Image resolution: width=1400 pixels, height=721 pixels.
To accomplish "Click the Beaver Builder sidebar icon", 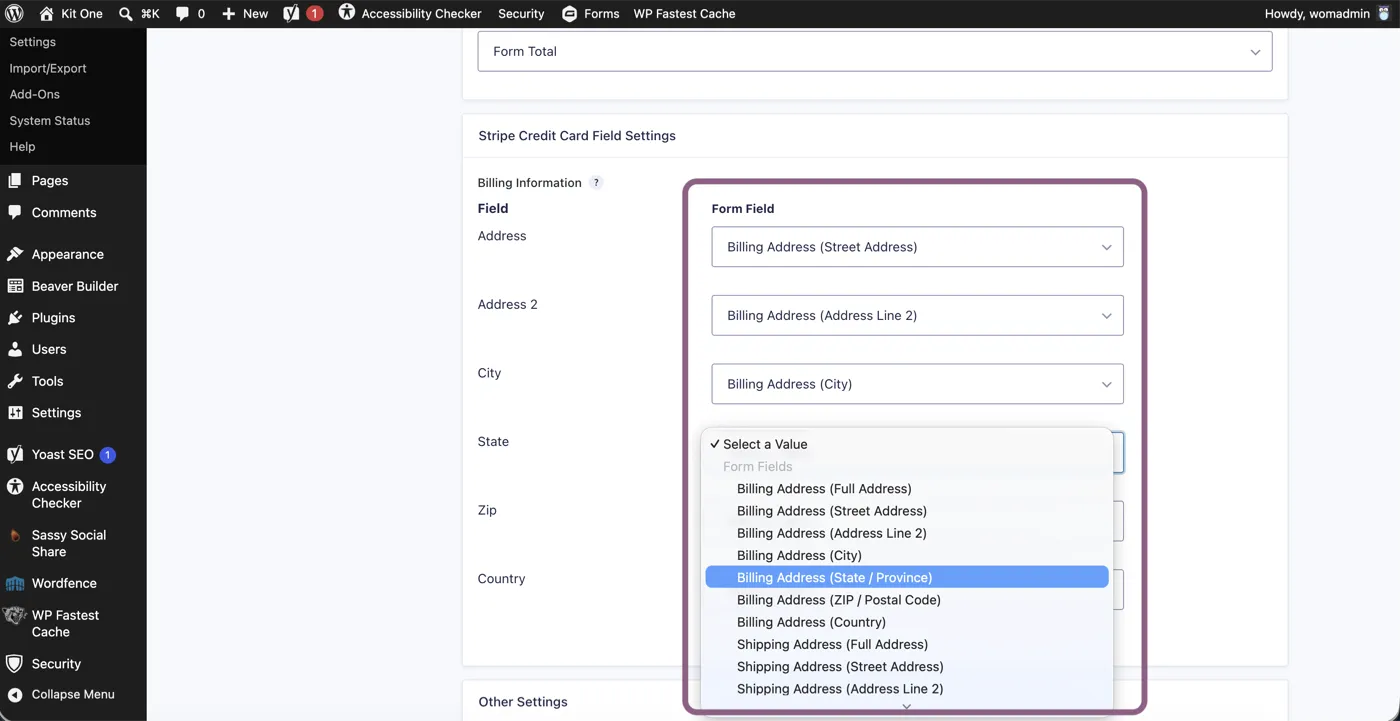I will coord(15,286).
